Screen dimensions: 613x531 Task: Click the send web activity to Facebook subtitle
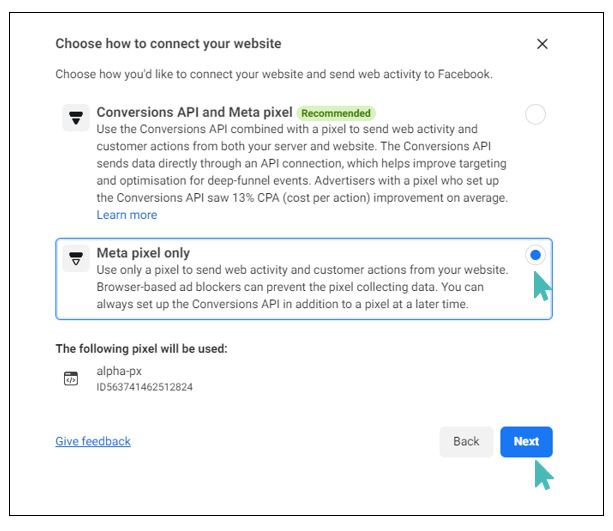point(274,74)
